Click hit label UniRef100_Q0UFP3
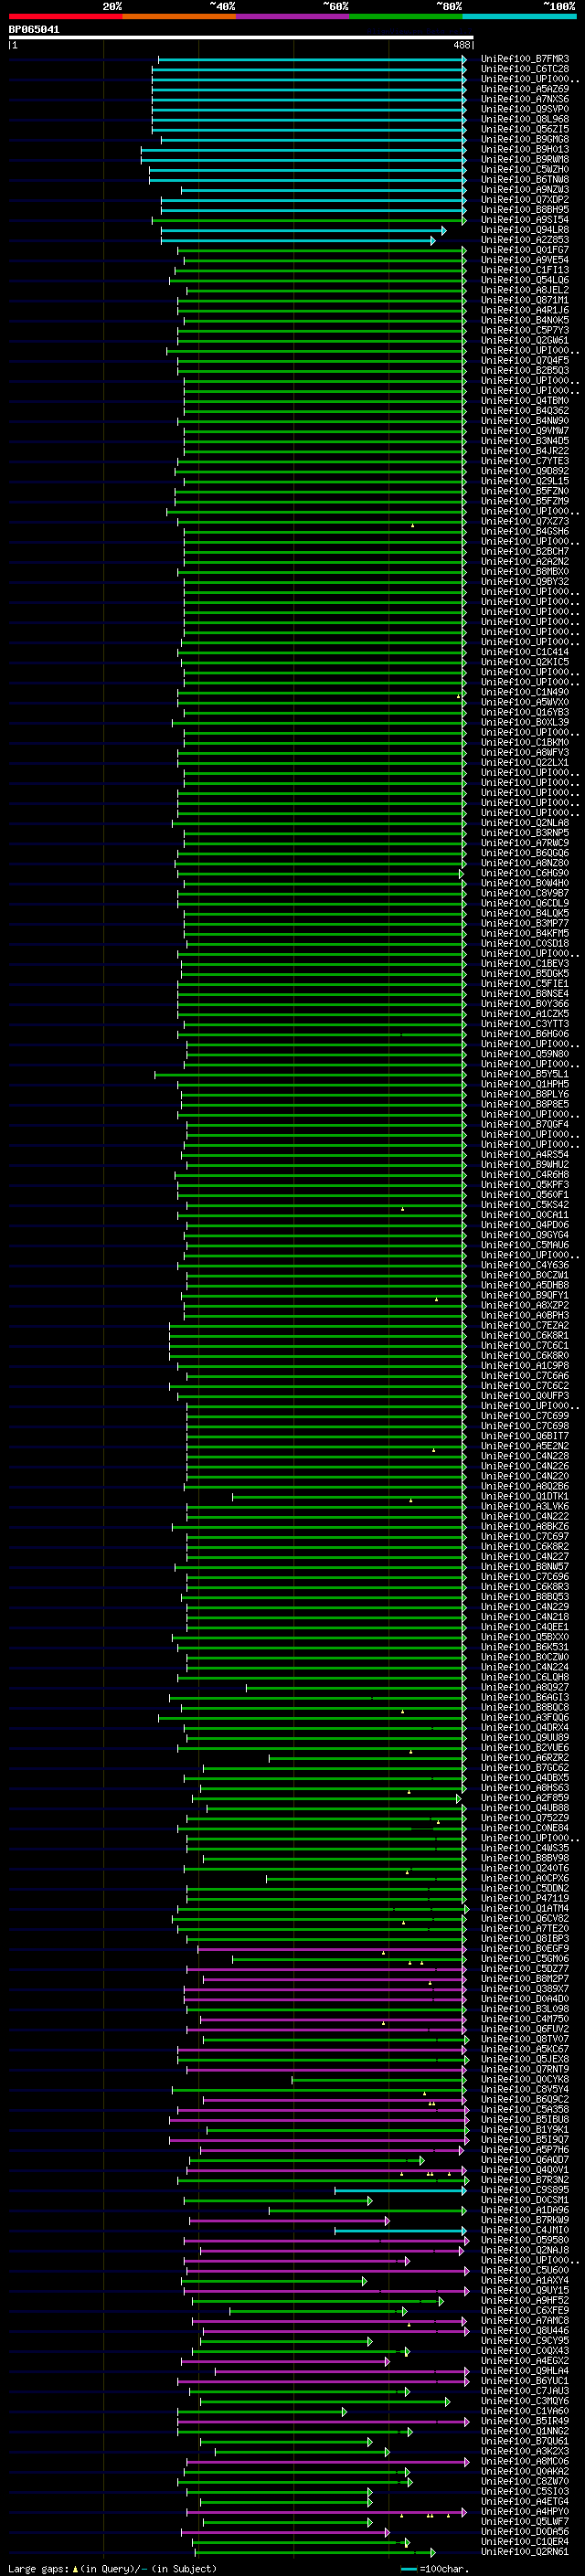The image size is (585, 2576). pos(524,1396)
